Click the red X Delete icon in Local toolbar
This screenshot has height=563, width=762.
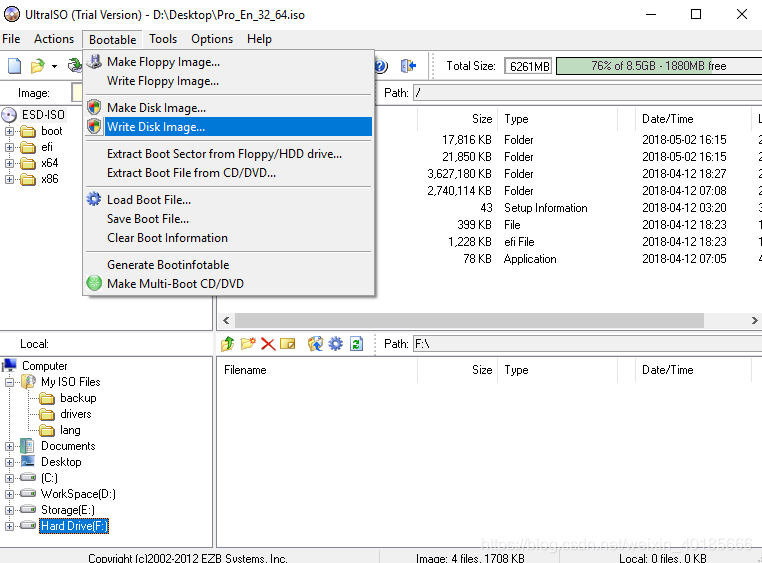click(x=268, y=344)
